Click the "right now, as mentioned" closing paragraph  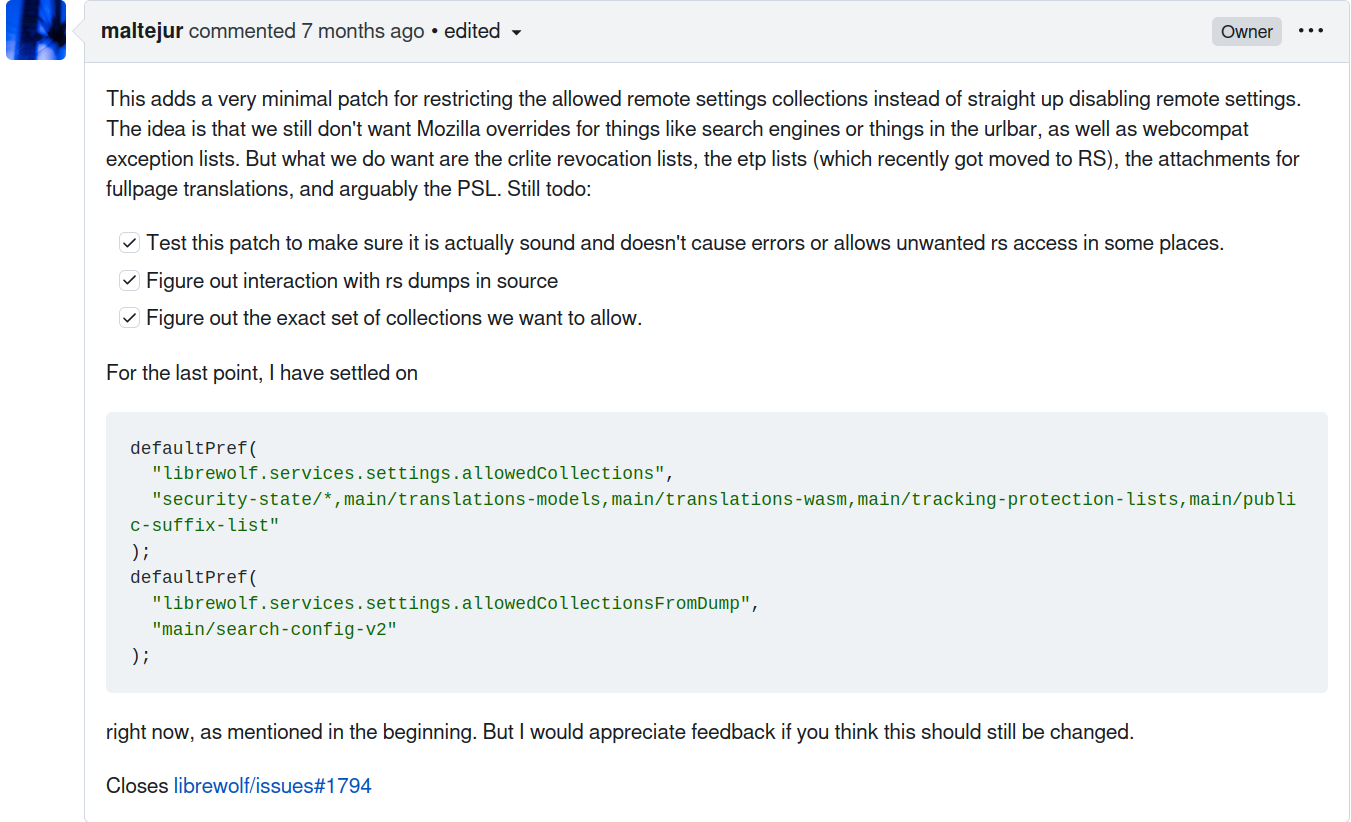pos(620,732)
